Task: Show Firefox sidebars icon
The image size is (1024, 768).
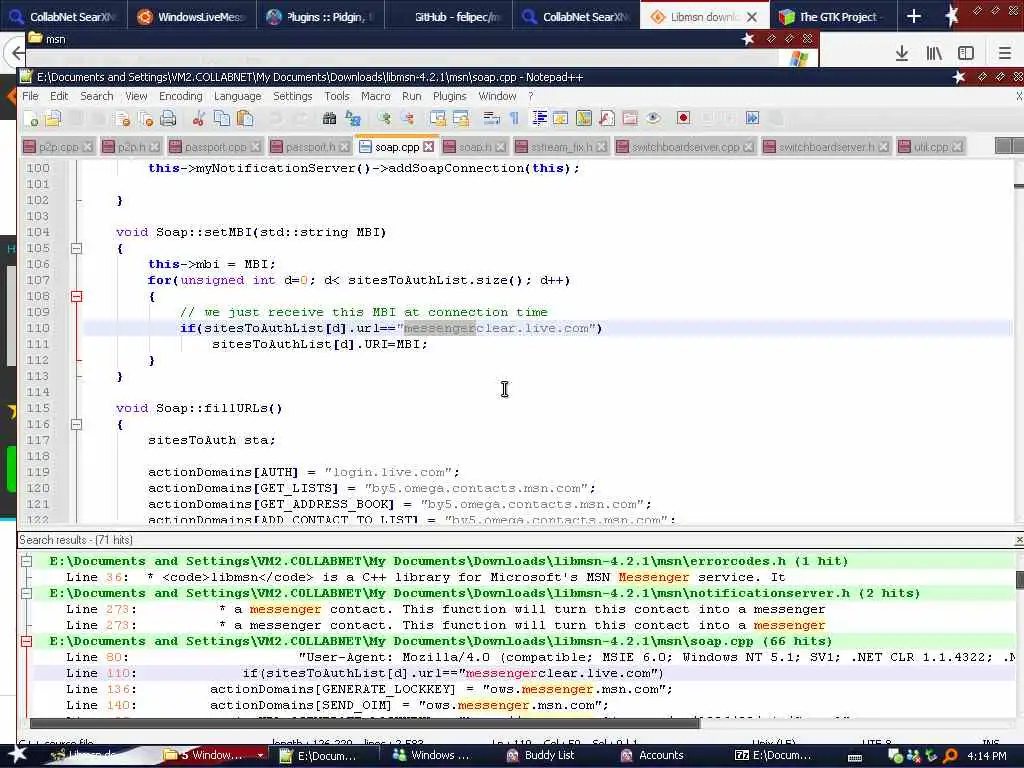Action: [x=966, y=53]
